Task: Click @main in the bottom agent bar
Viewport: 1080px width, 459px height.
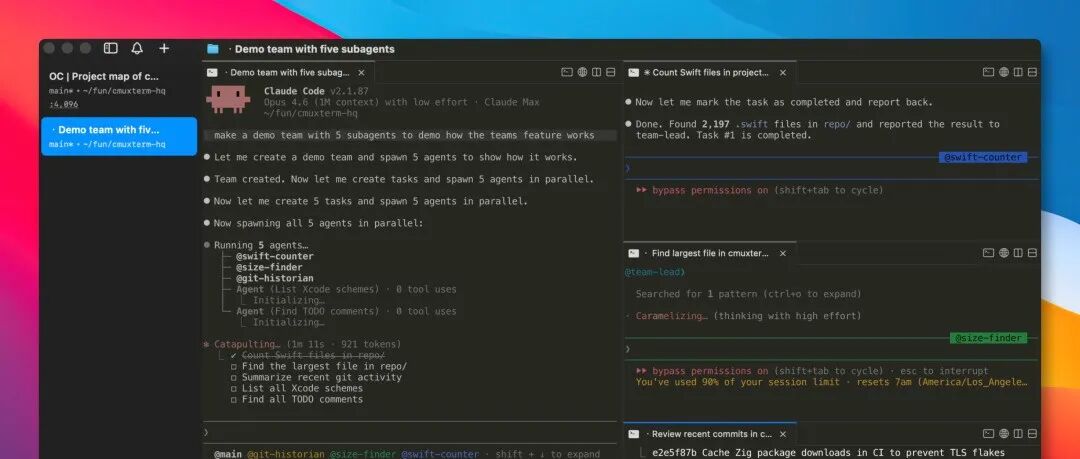Action: [228, 454]
